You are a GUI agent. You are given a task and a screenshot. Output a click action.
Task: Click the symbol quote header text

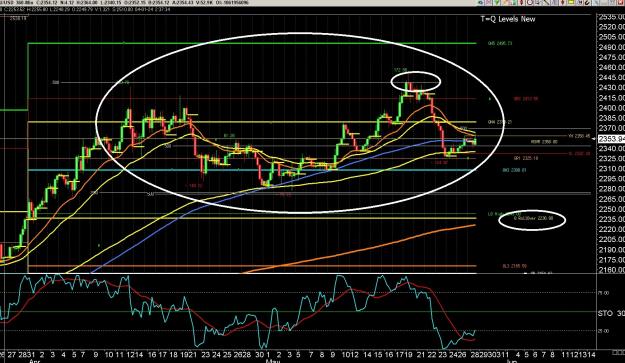124,3
